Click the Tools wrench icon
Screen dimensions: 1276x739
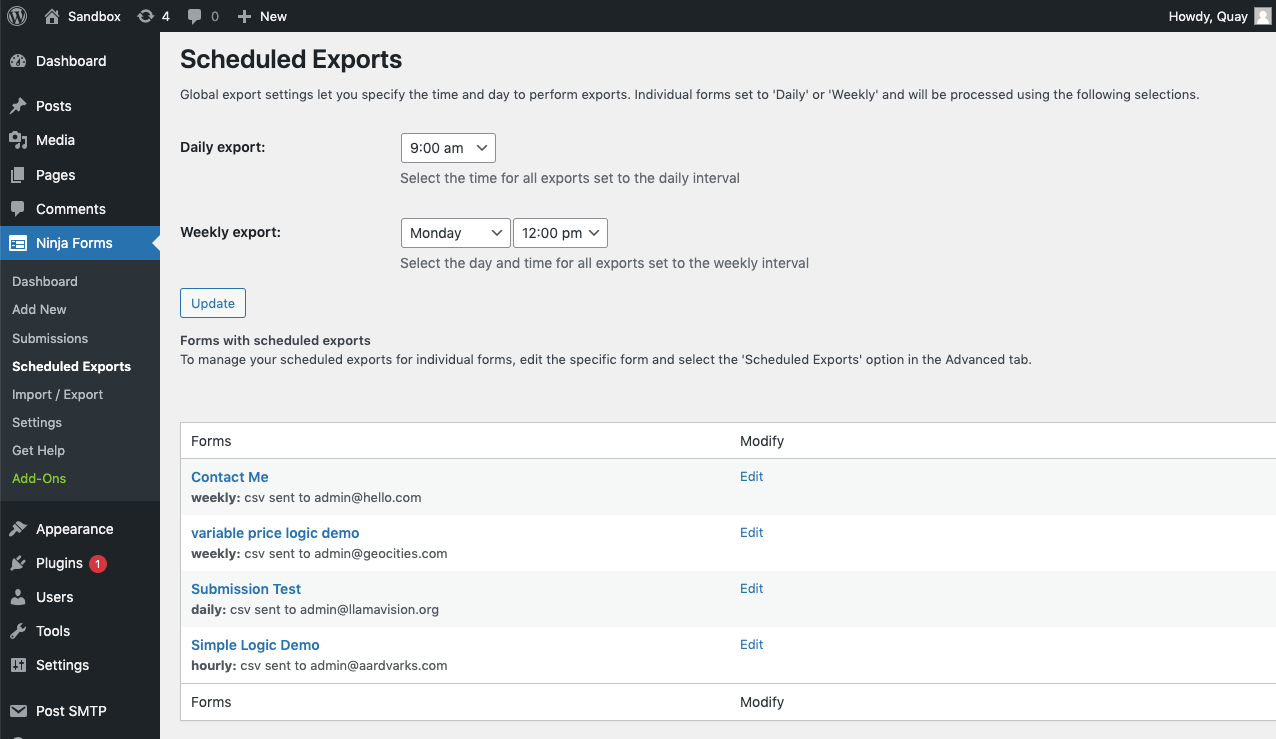coord(22,631)
